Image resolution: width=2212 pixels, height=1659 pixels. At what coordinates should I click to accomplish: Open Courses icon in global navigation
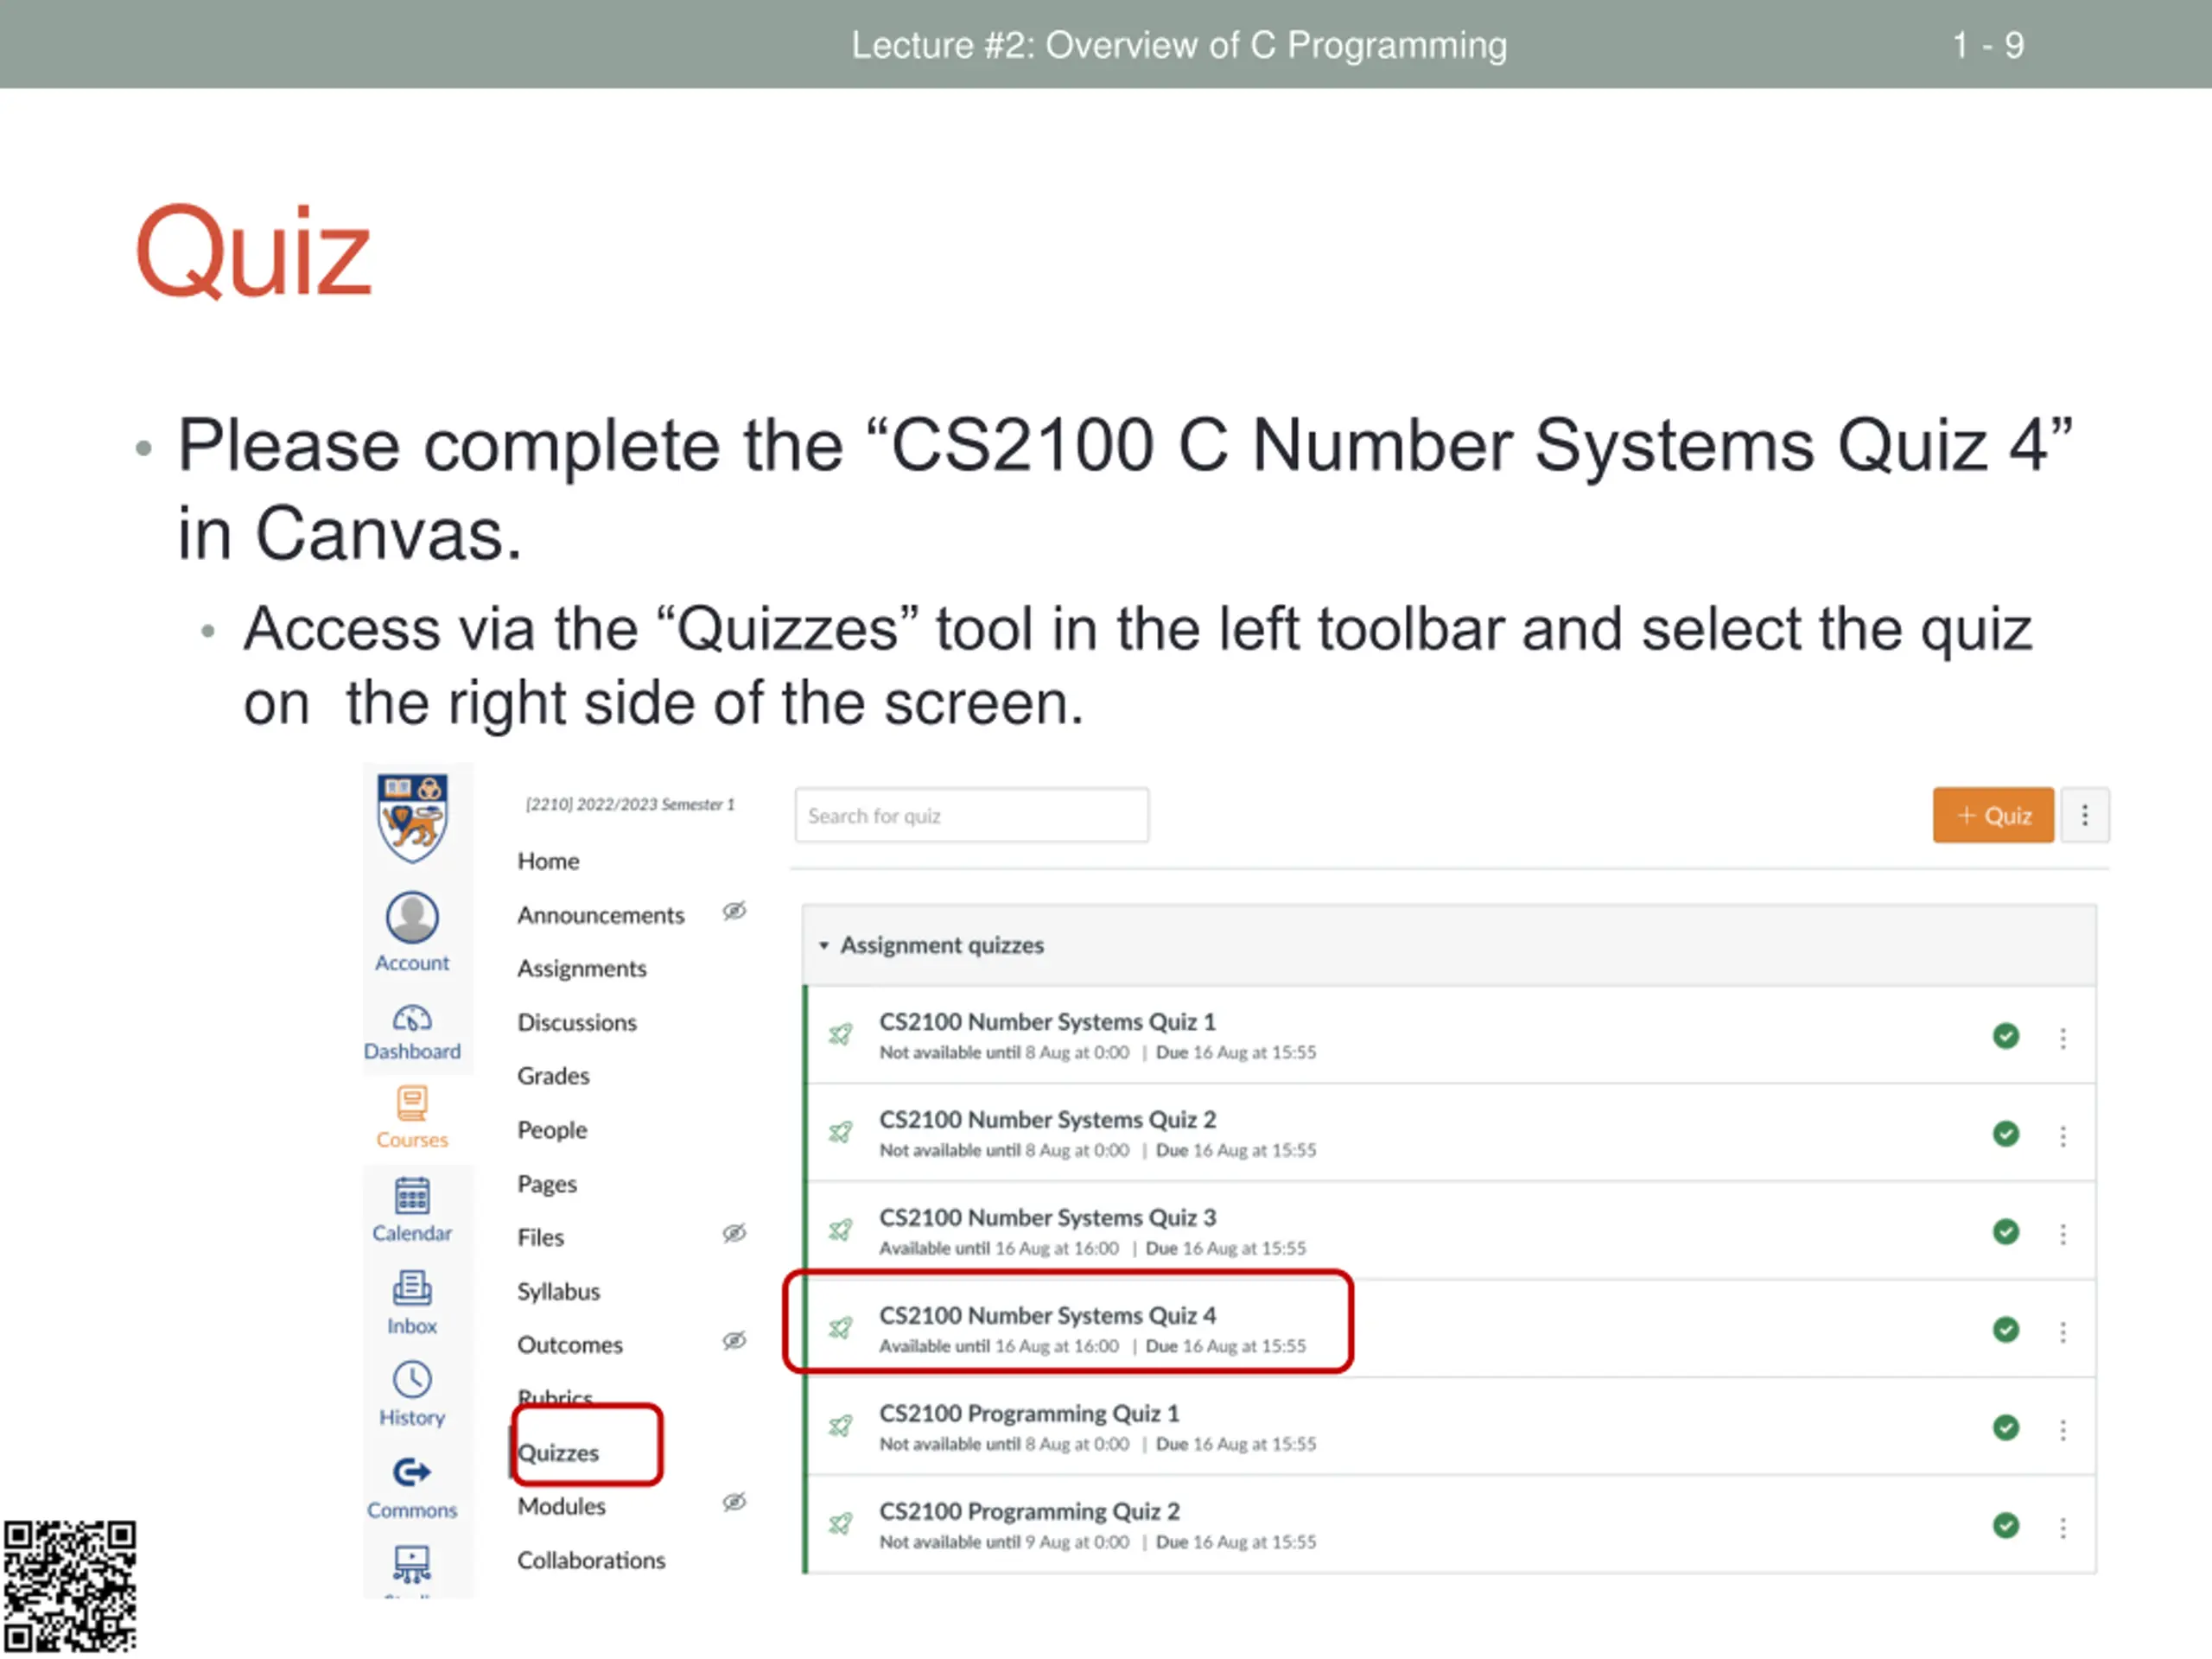click(412, 1105)
